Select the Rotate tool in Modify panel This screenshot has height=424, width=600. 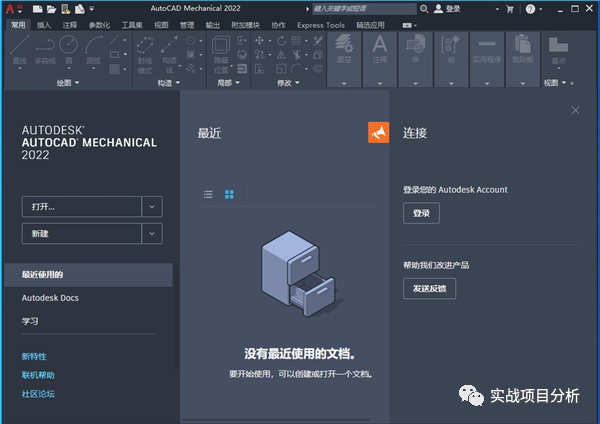(281, 41)
